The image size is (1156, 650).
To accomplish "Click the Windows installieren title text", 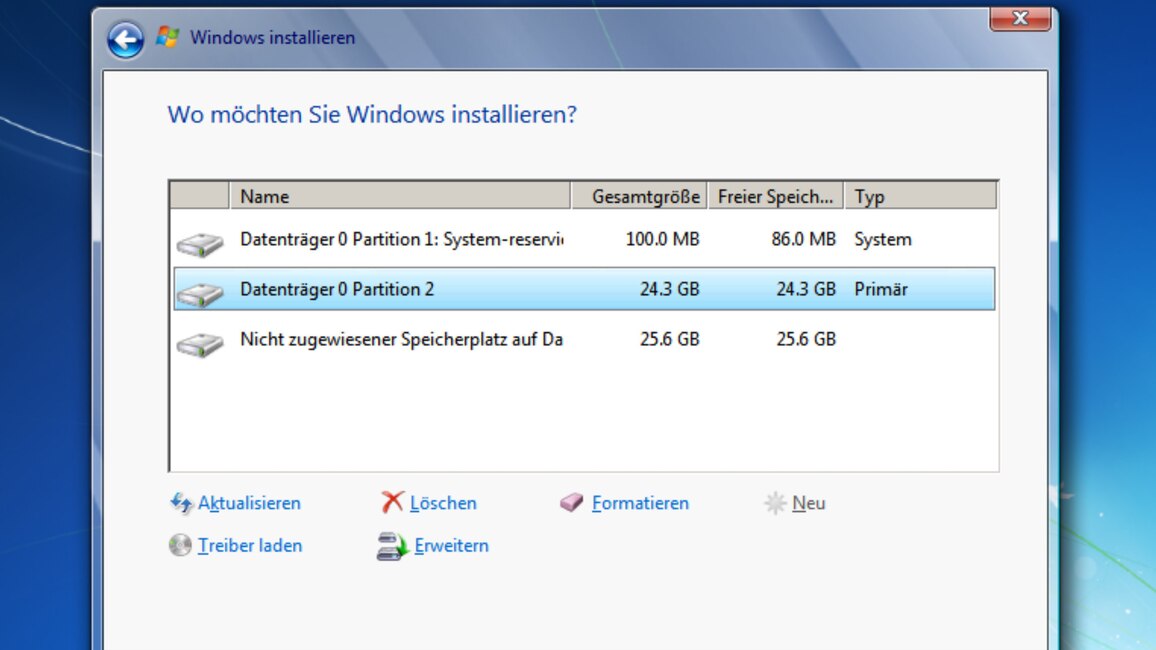I will tap(272, 38).
